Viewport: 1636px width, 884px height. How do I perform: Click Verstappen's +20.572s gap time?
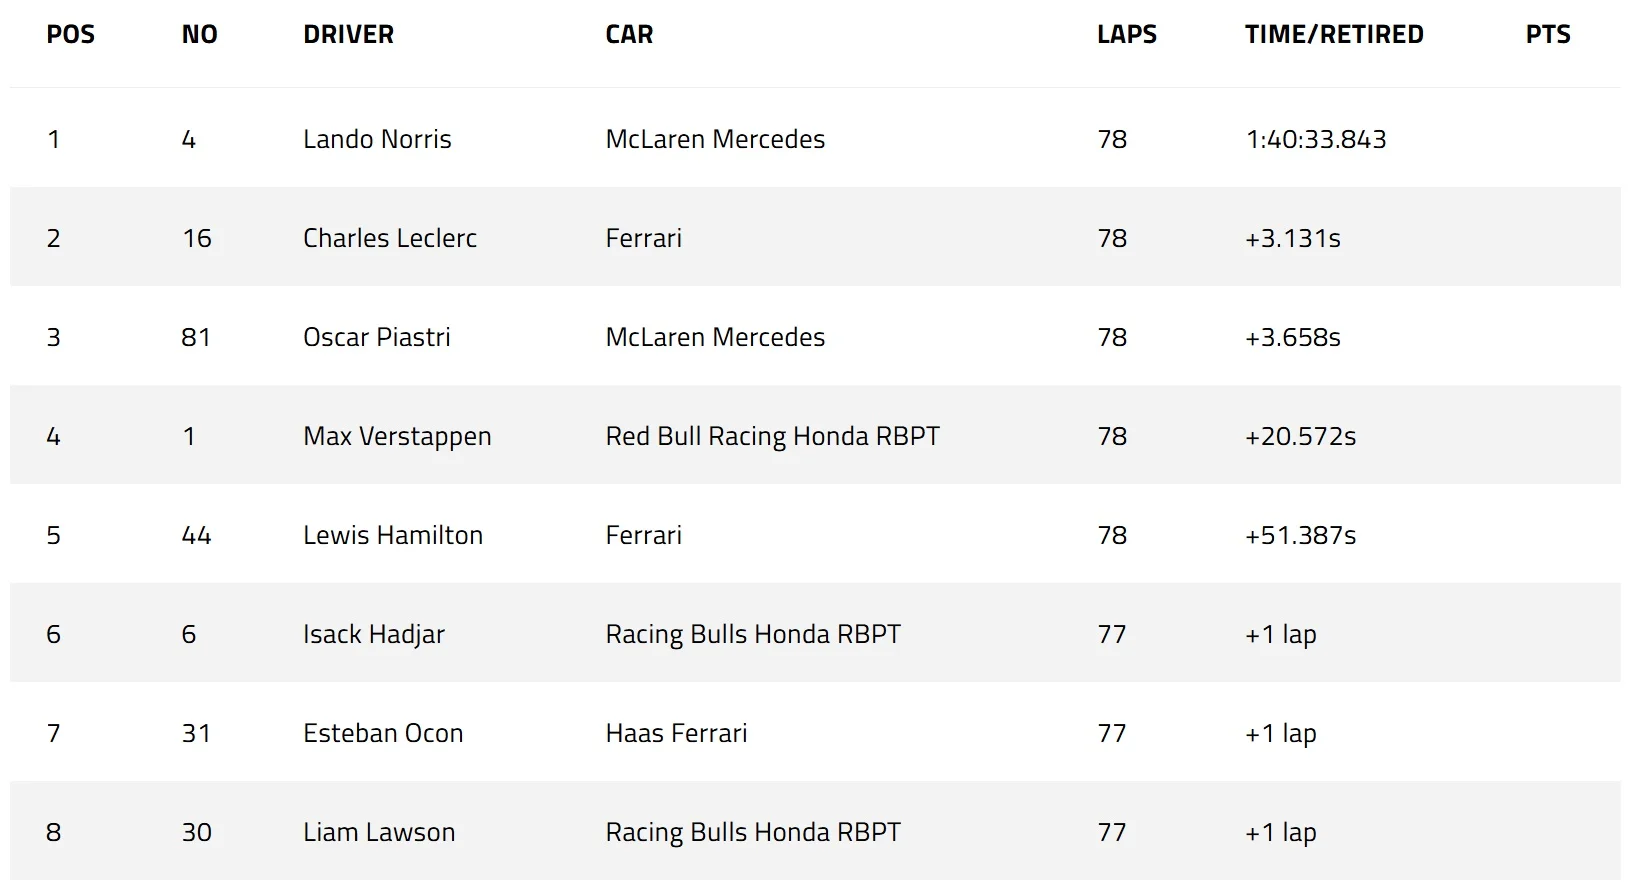pos(1300,437)
